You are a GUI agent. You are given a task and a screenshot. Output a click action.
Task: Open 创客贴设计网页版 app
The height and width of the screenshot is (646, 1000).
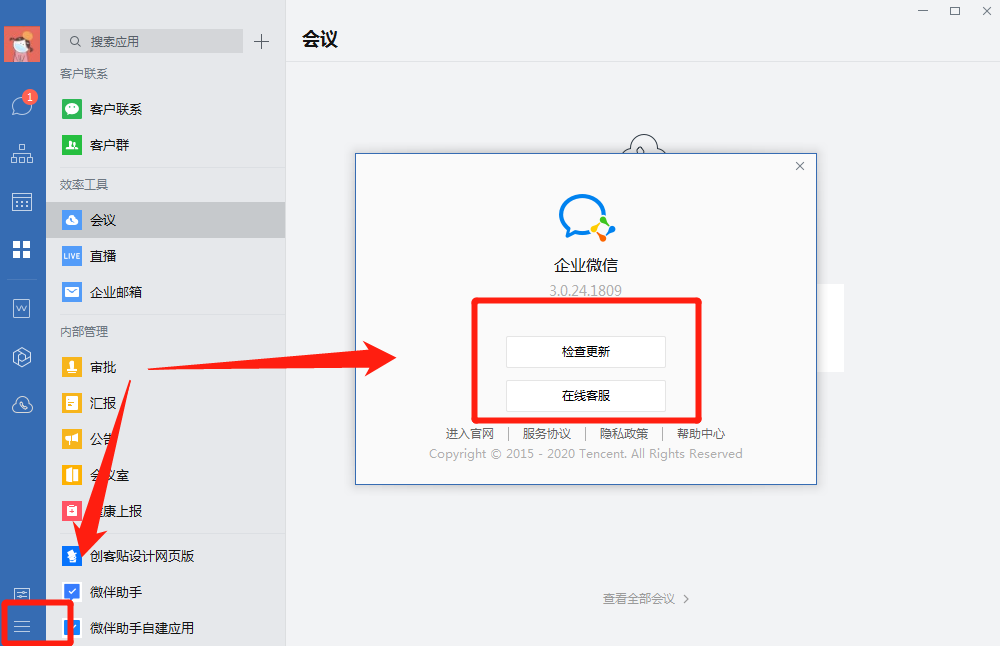click(x=166, y=556)
